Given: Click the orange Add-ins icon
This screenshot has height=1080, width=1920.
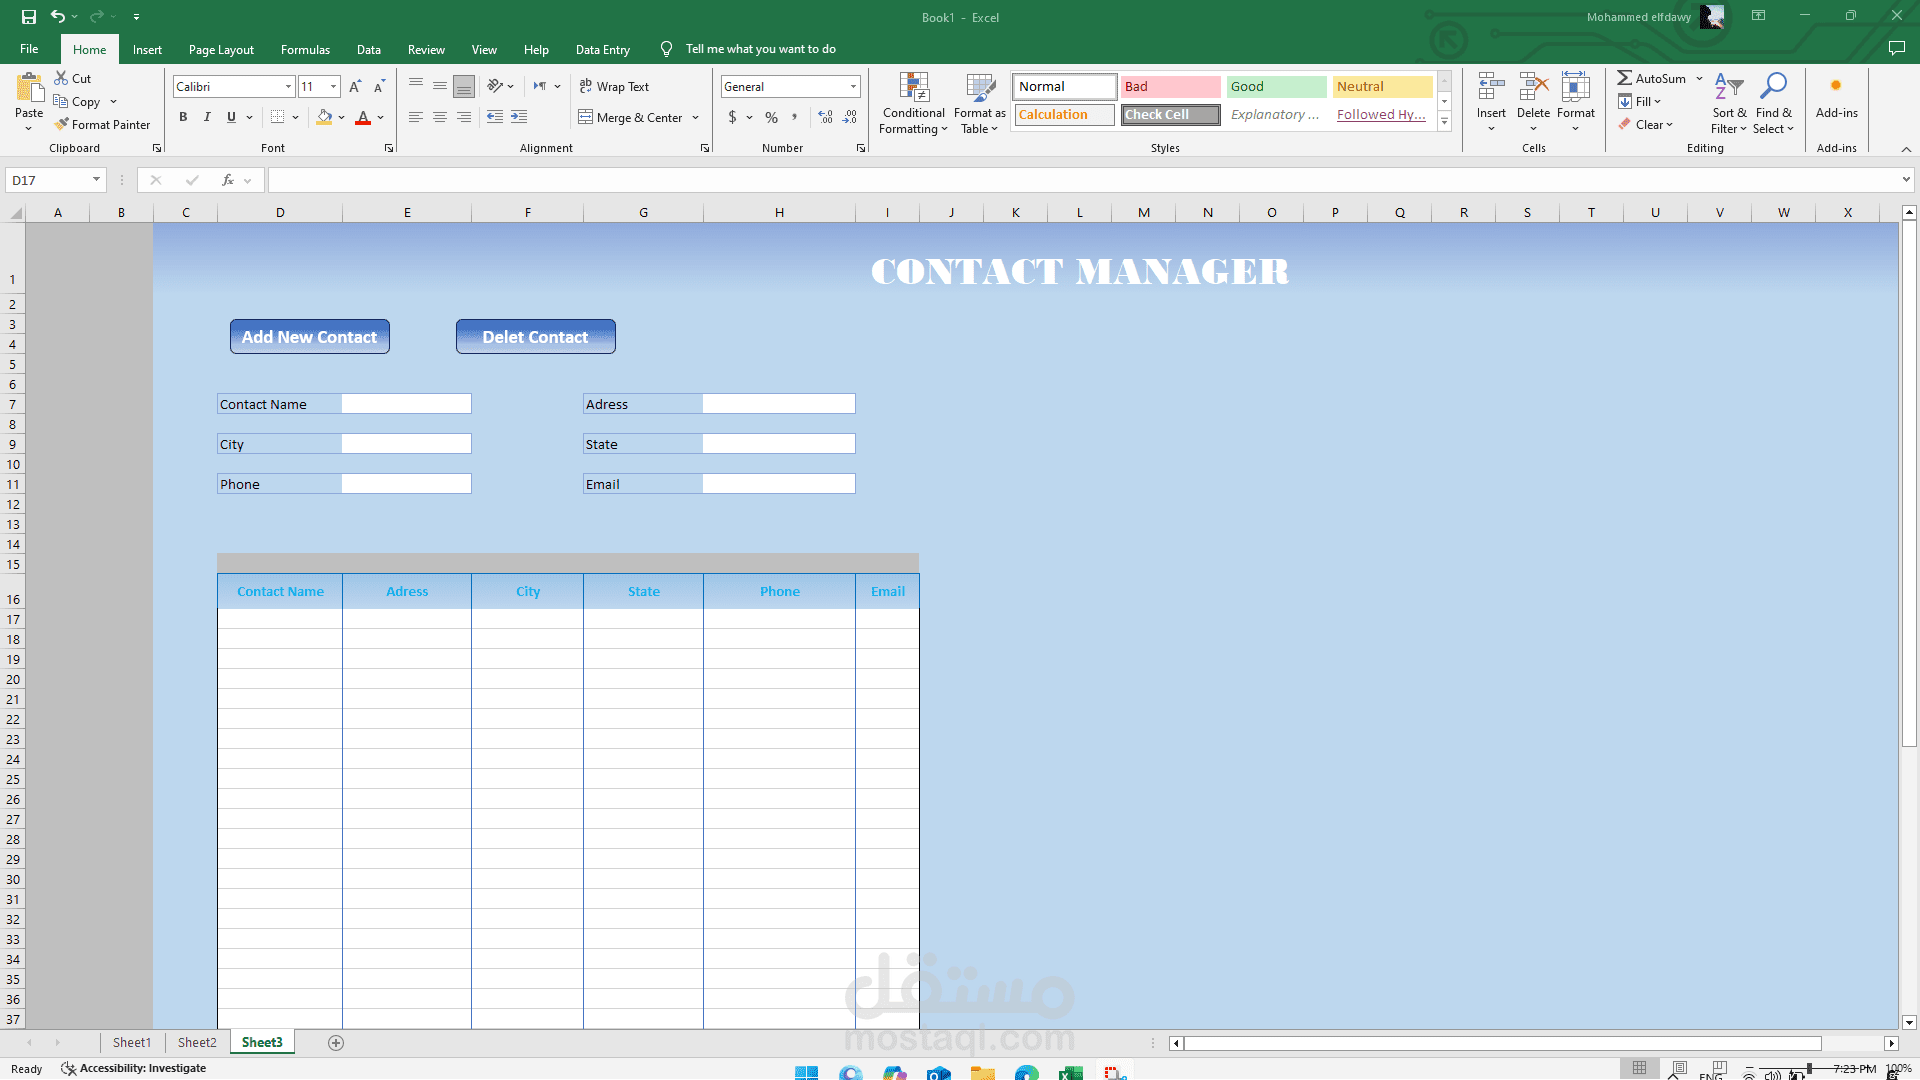Looking at the screenshot, I should (1836, 86).
